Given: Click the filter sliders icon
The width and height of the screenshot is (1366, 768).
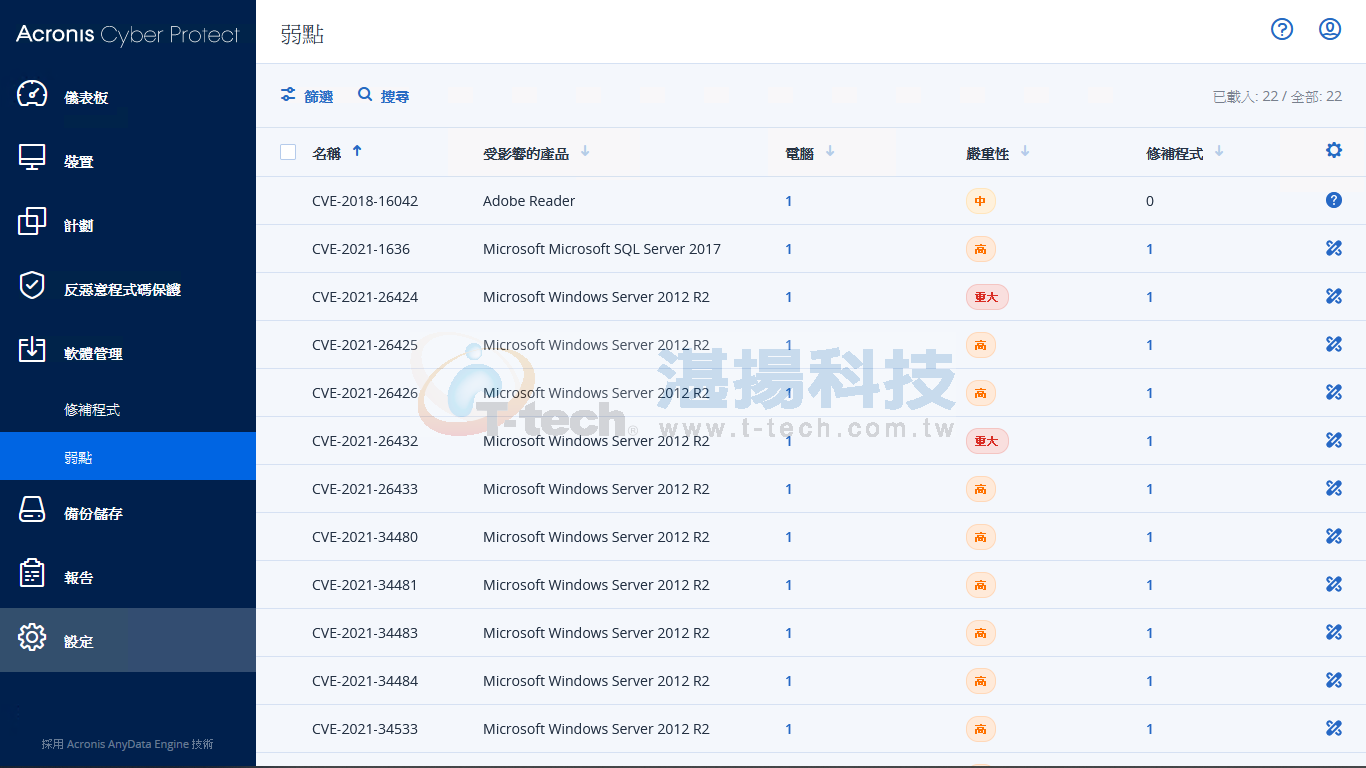Looking at the screenshot, I should pos(288,95).
